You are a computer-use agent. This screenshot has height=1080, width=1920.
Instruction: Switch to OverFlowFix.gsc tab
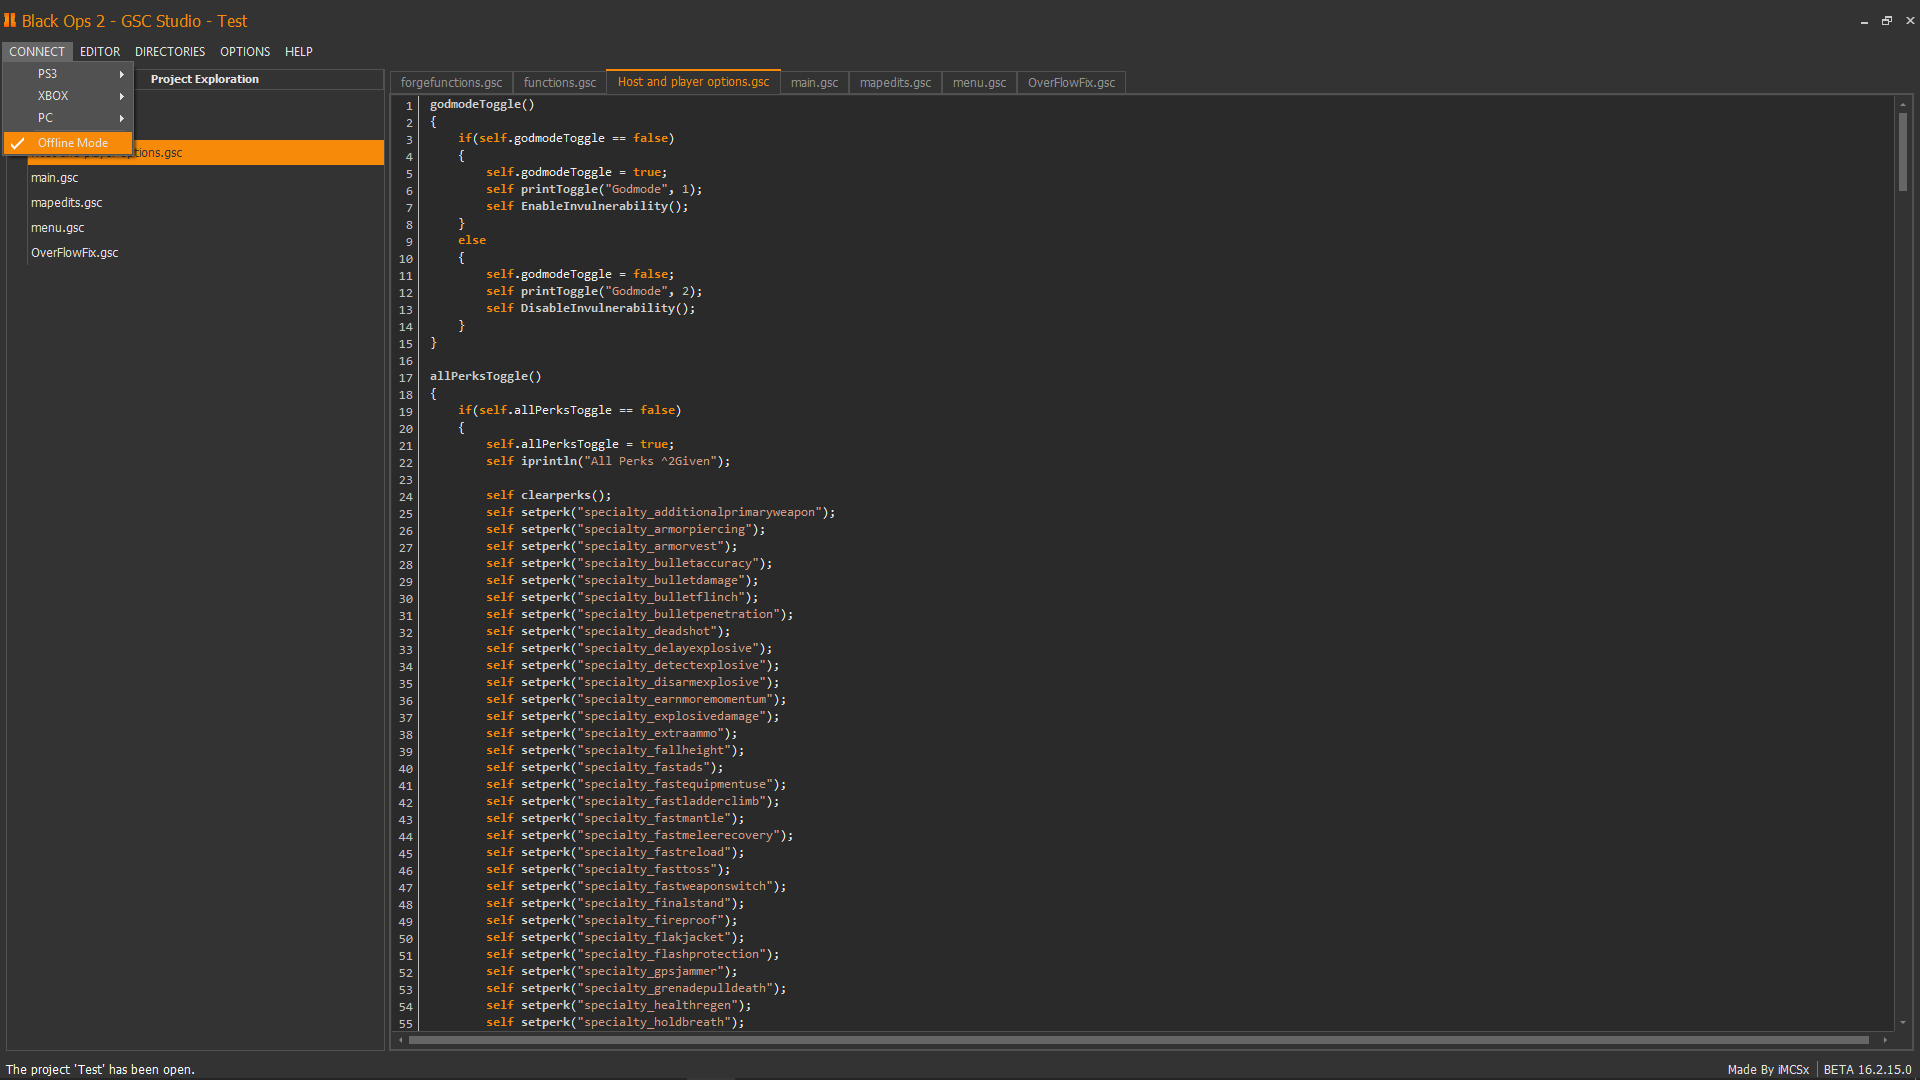point(1071,83)
